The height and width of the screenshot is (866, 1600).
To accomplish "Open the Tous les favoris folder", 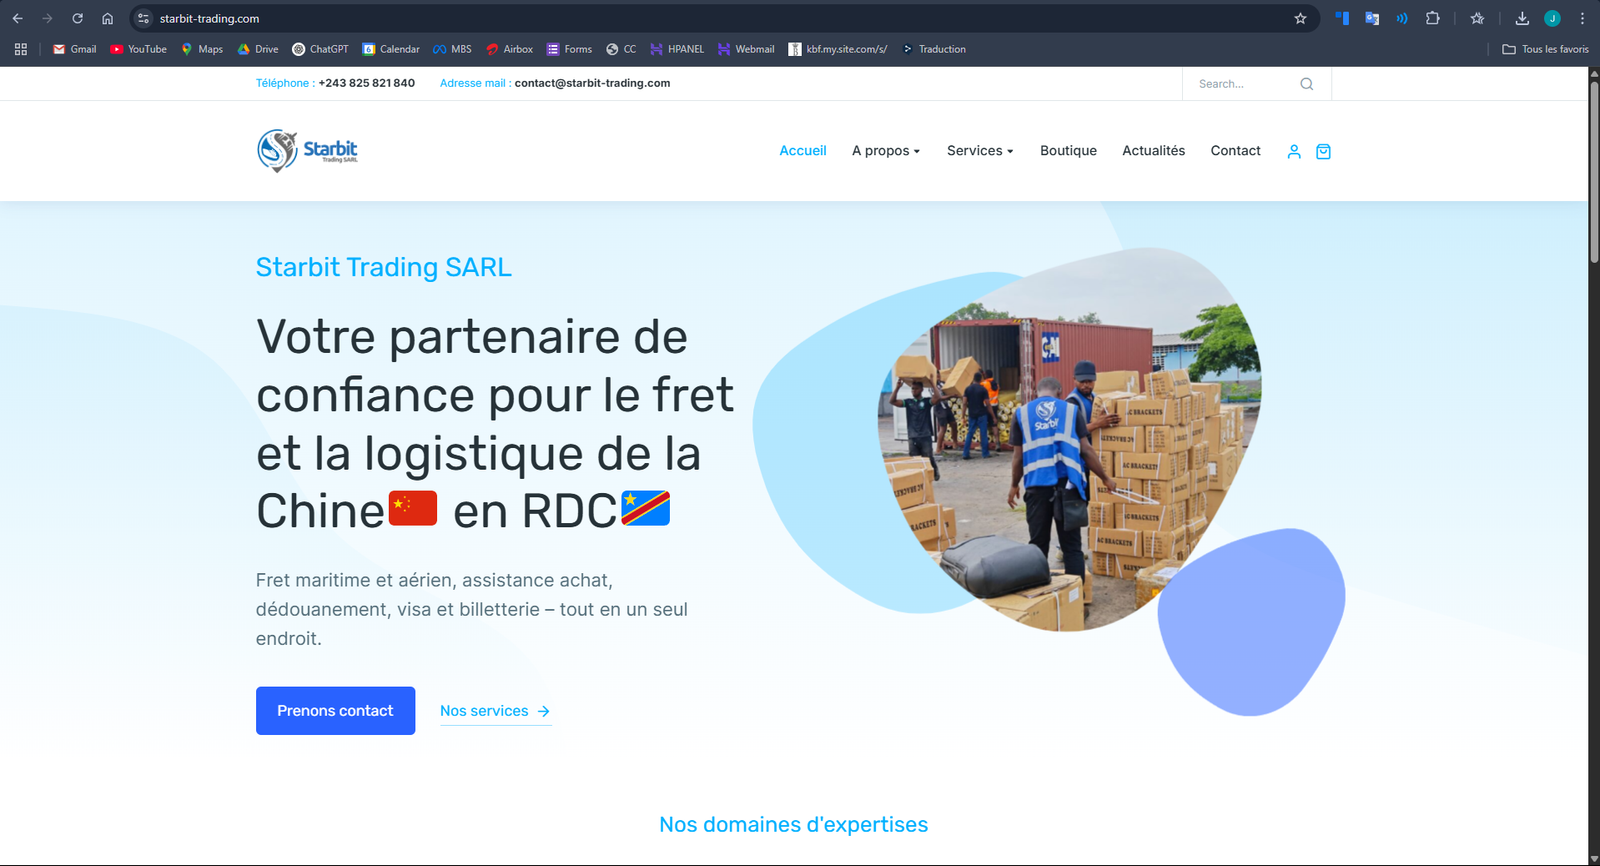I will [1545, 49].
